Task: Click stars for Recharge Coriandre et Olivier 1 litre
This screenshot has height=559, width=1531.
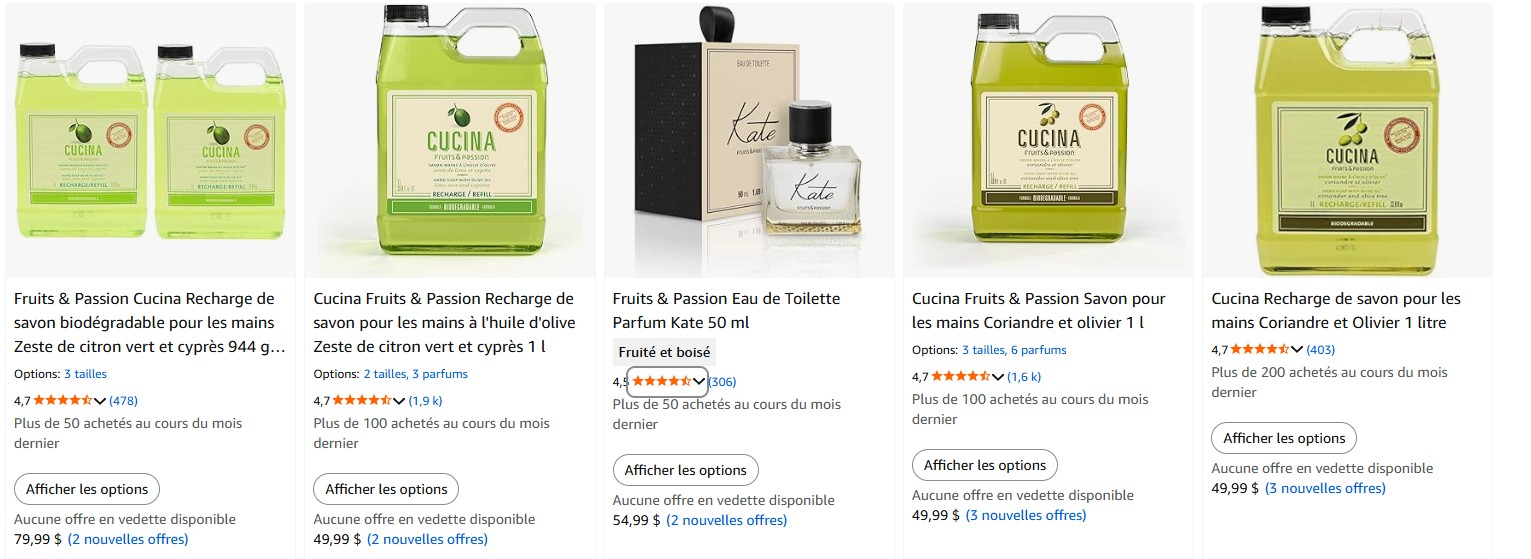Action: point(1260,349)
